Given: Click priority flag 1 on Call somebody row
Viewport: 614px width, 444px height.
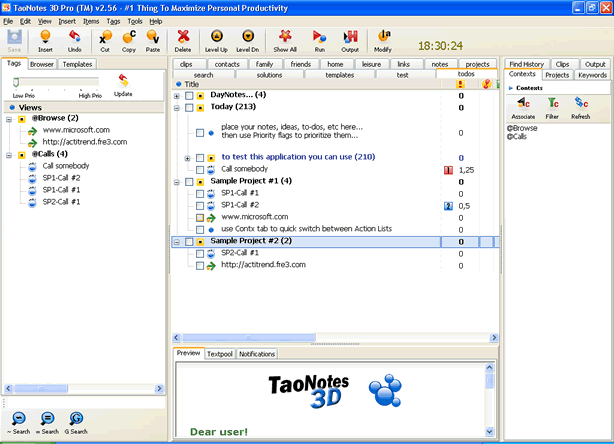Looking at the screenshot, I should pyautogui.click(x=448, y=170).
